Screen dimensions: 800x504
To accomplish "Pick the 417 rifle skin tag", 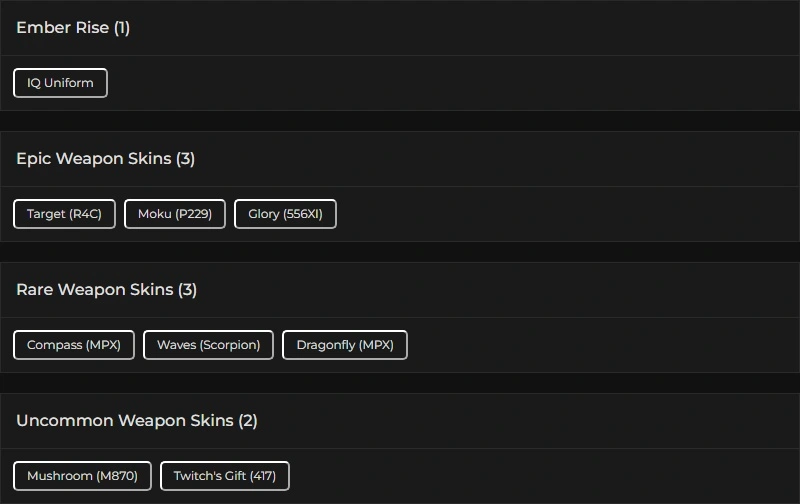I will (225, 476).
